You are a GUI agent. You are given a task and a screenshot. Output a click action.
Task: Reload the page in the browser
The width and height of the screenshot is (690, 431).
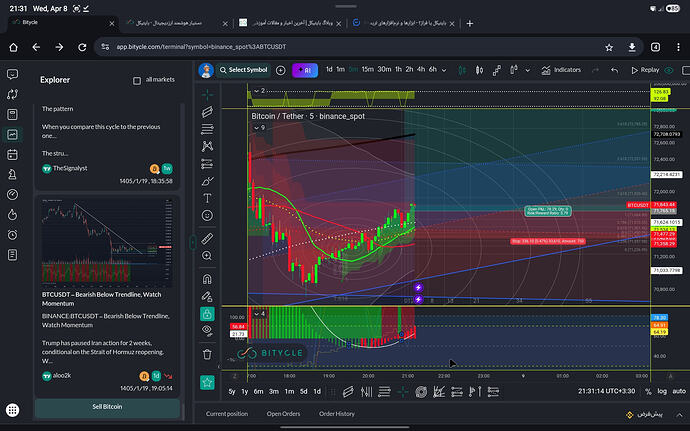82,47
